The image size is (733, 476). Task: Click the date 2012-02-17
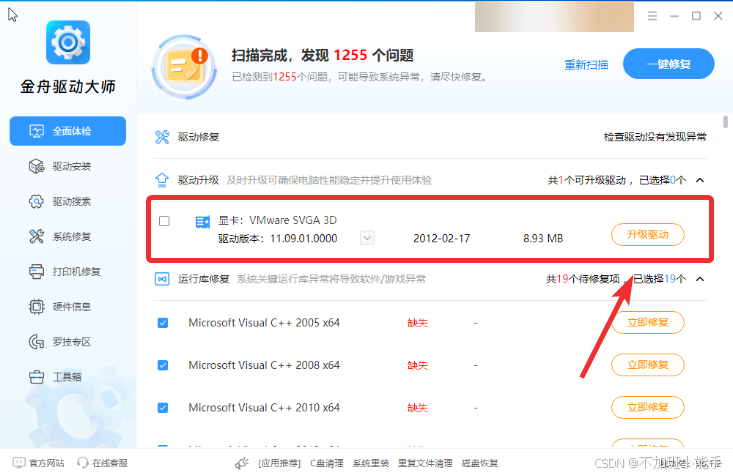coord(442,238)
